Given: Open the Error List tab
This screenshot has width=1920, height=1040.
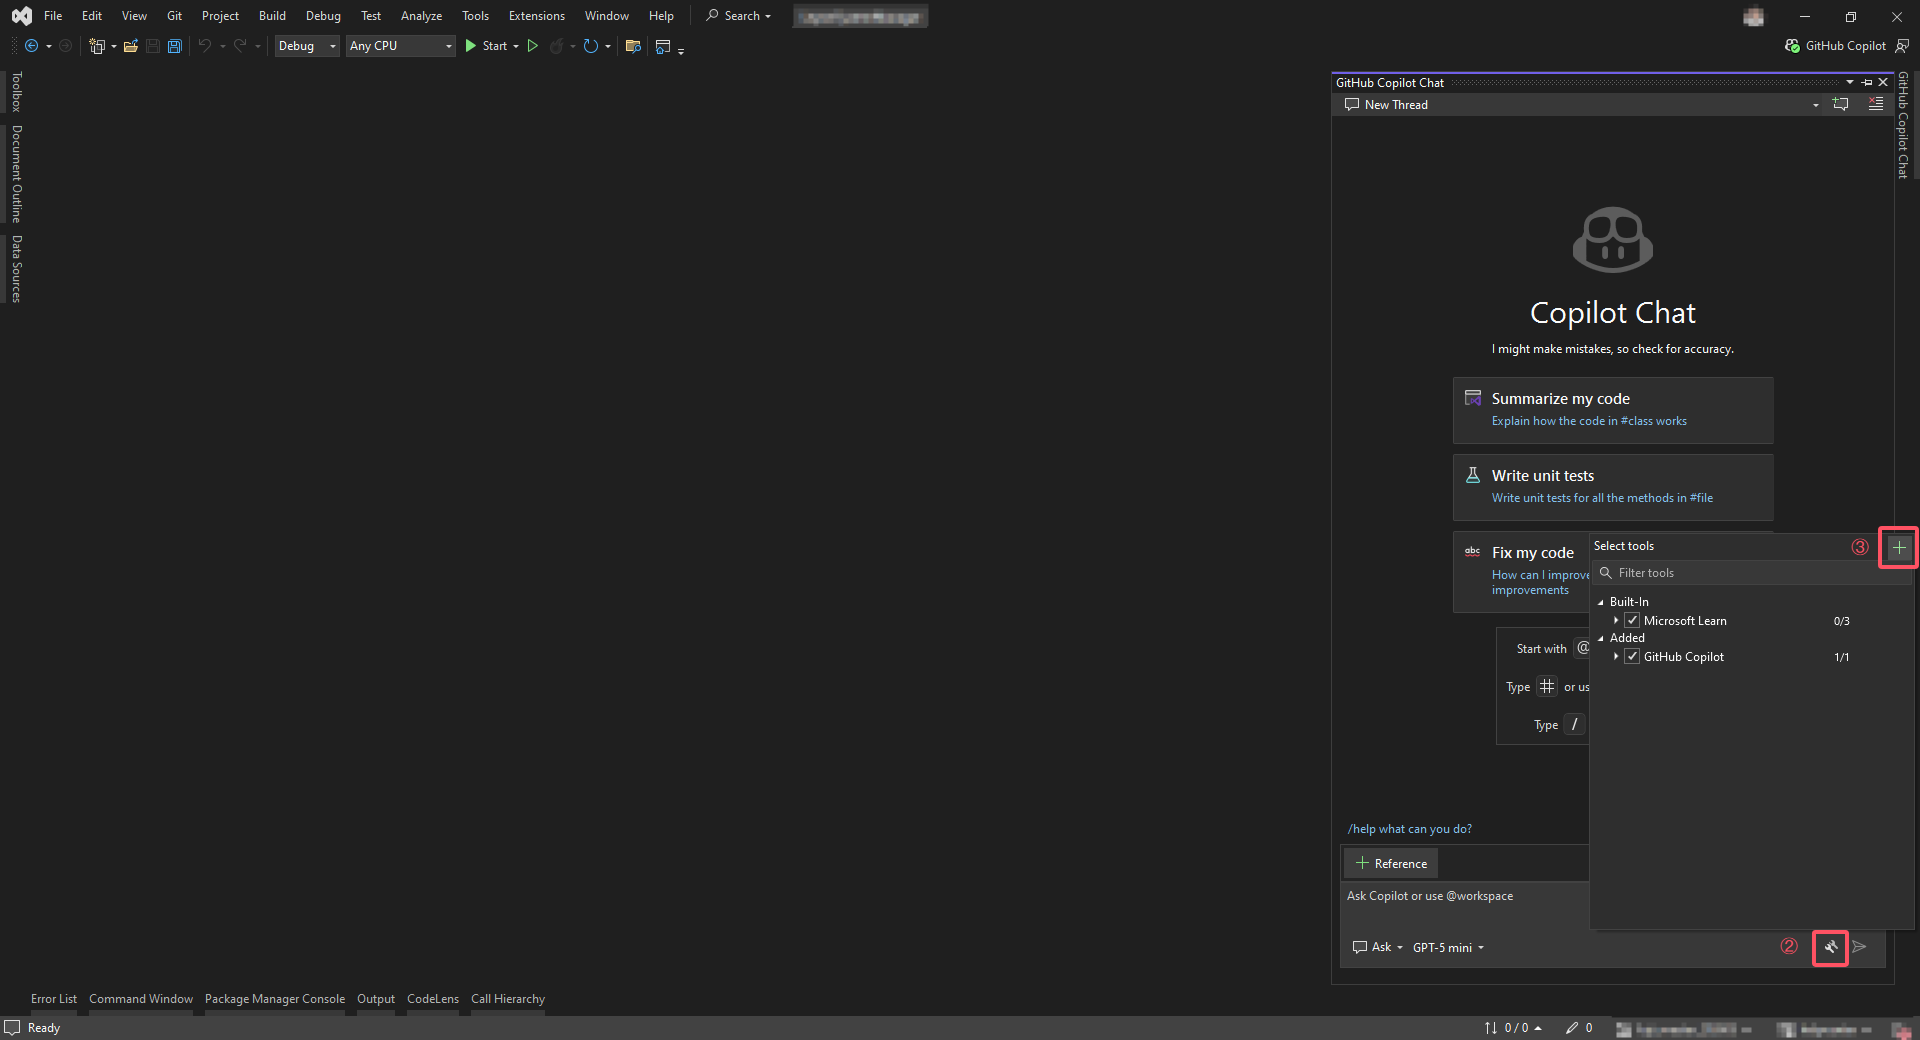Looking at the screenshot, I should click(x=54, y=999).
